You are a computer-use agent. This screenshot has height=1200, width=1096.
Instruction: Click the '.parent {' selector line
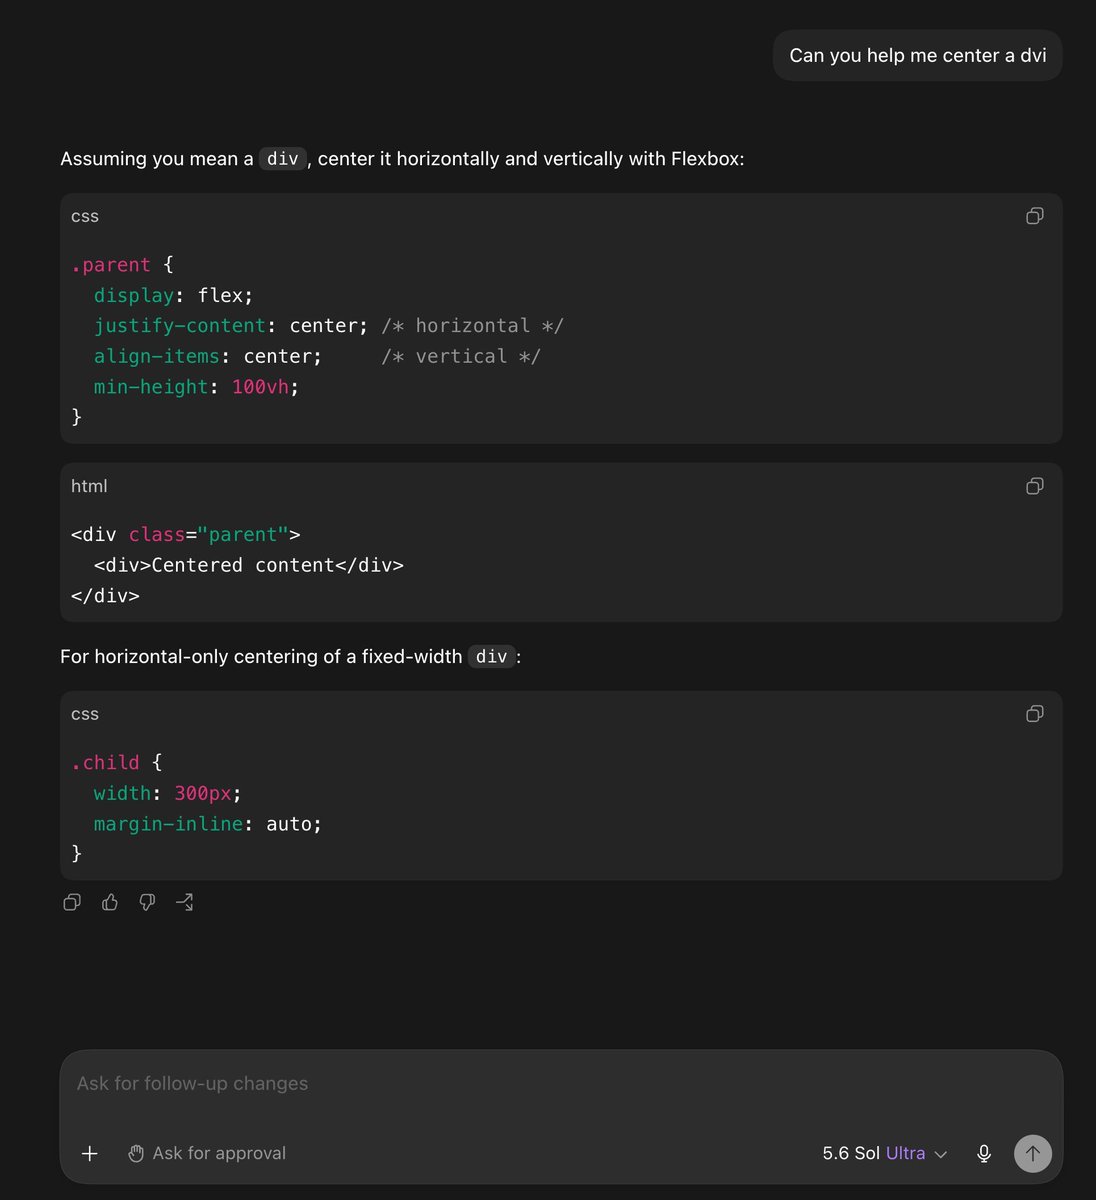(122, 265)
